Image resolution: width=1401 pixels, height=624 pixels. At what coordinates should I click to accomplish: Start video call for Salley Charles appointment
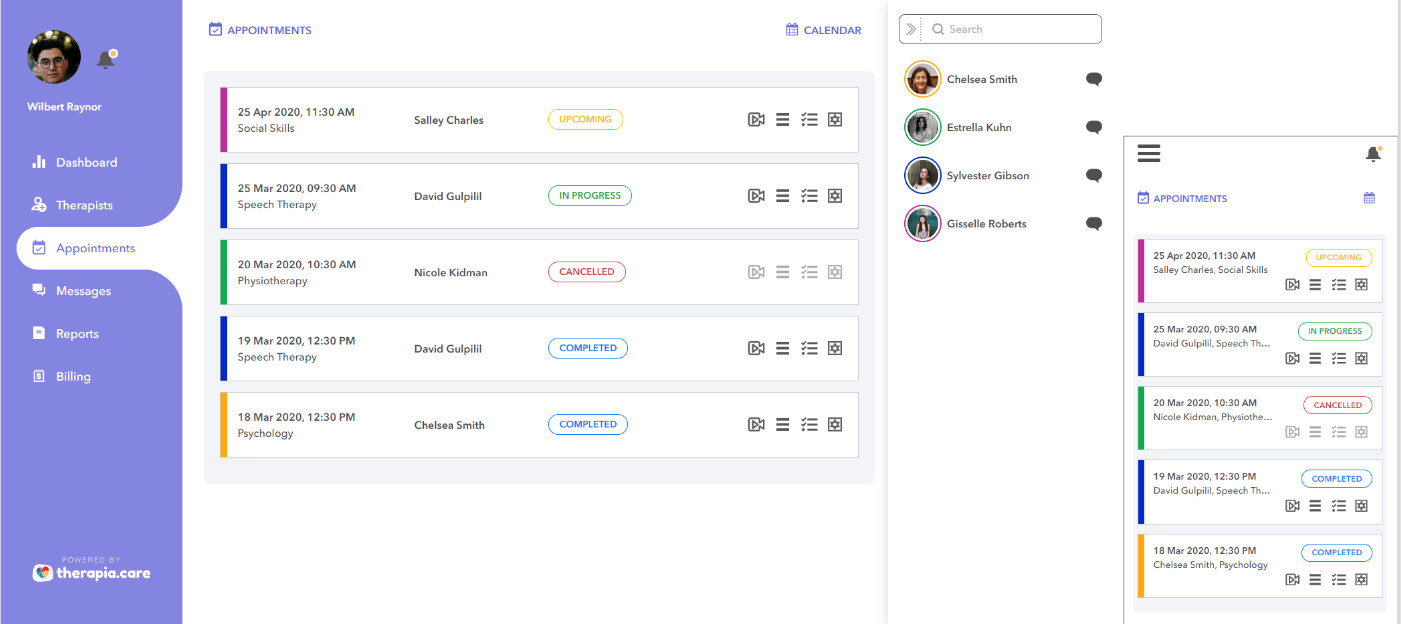(x=756, y=120)
